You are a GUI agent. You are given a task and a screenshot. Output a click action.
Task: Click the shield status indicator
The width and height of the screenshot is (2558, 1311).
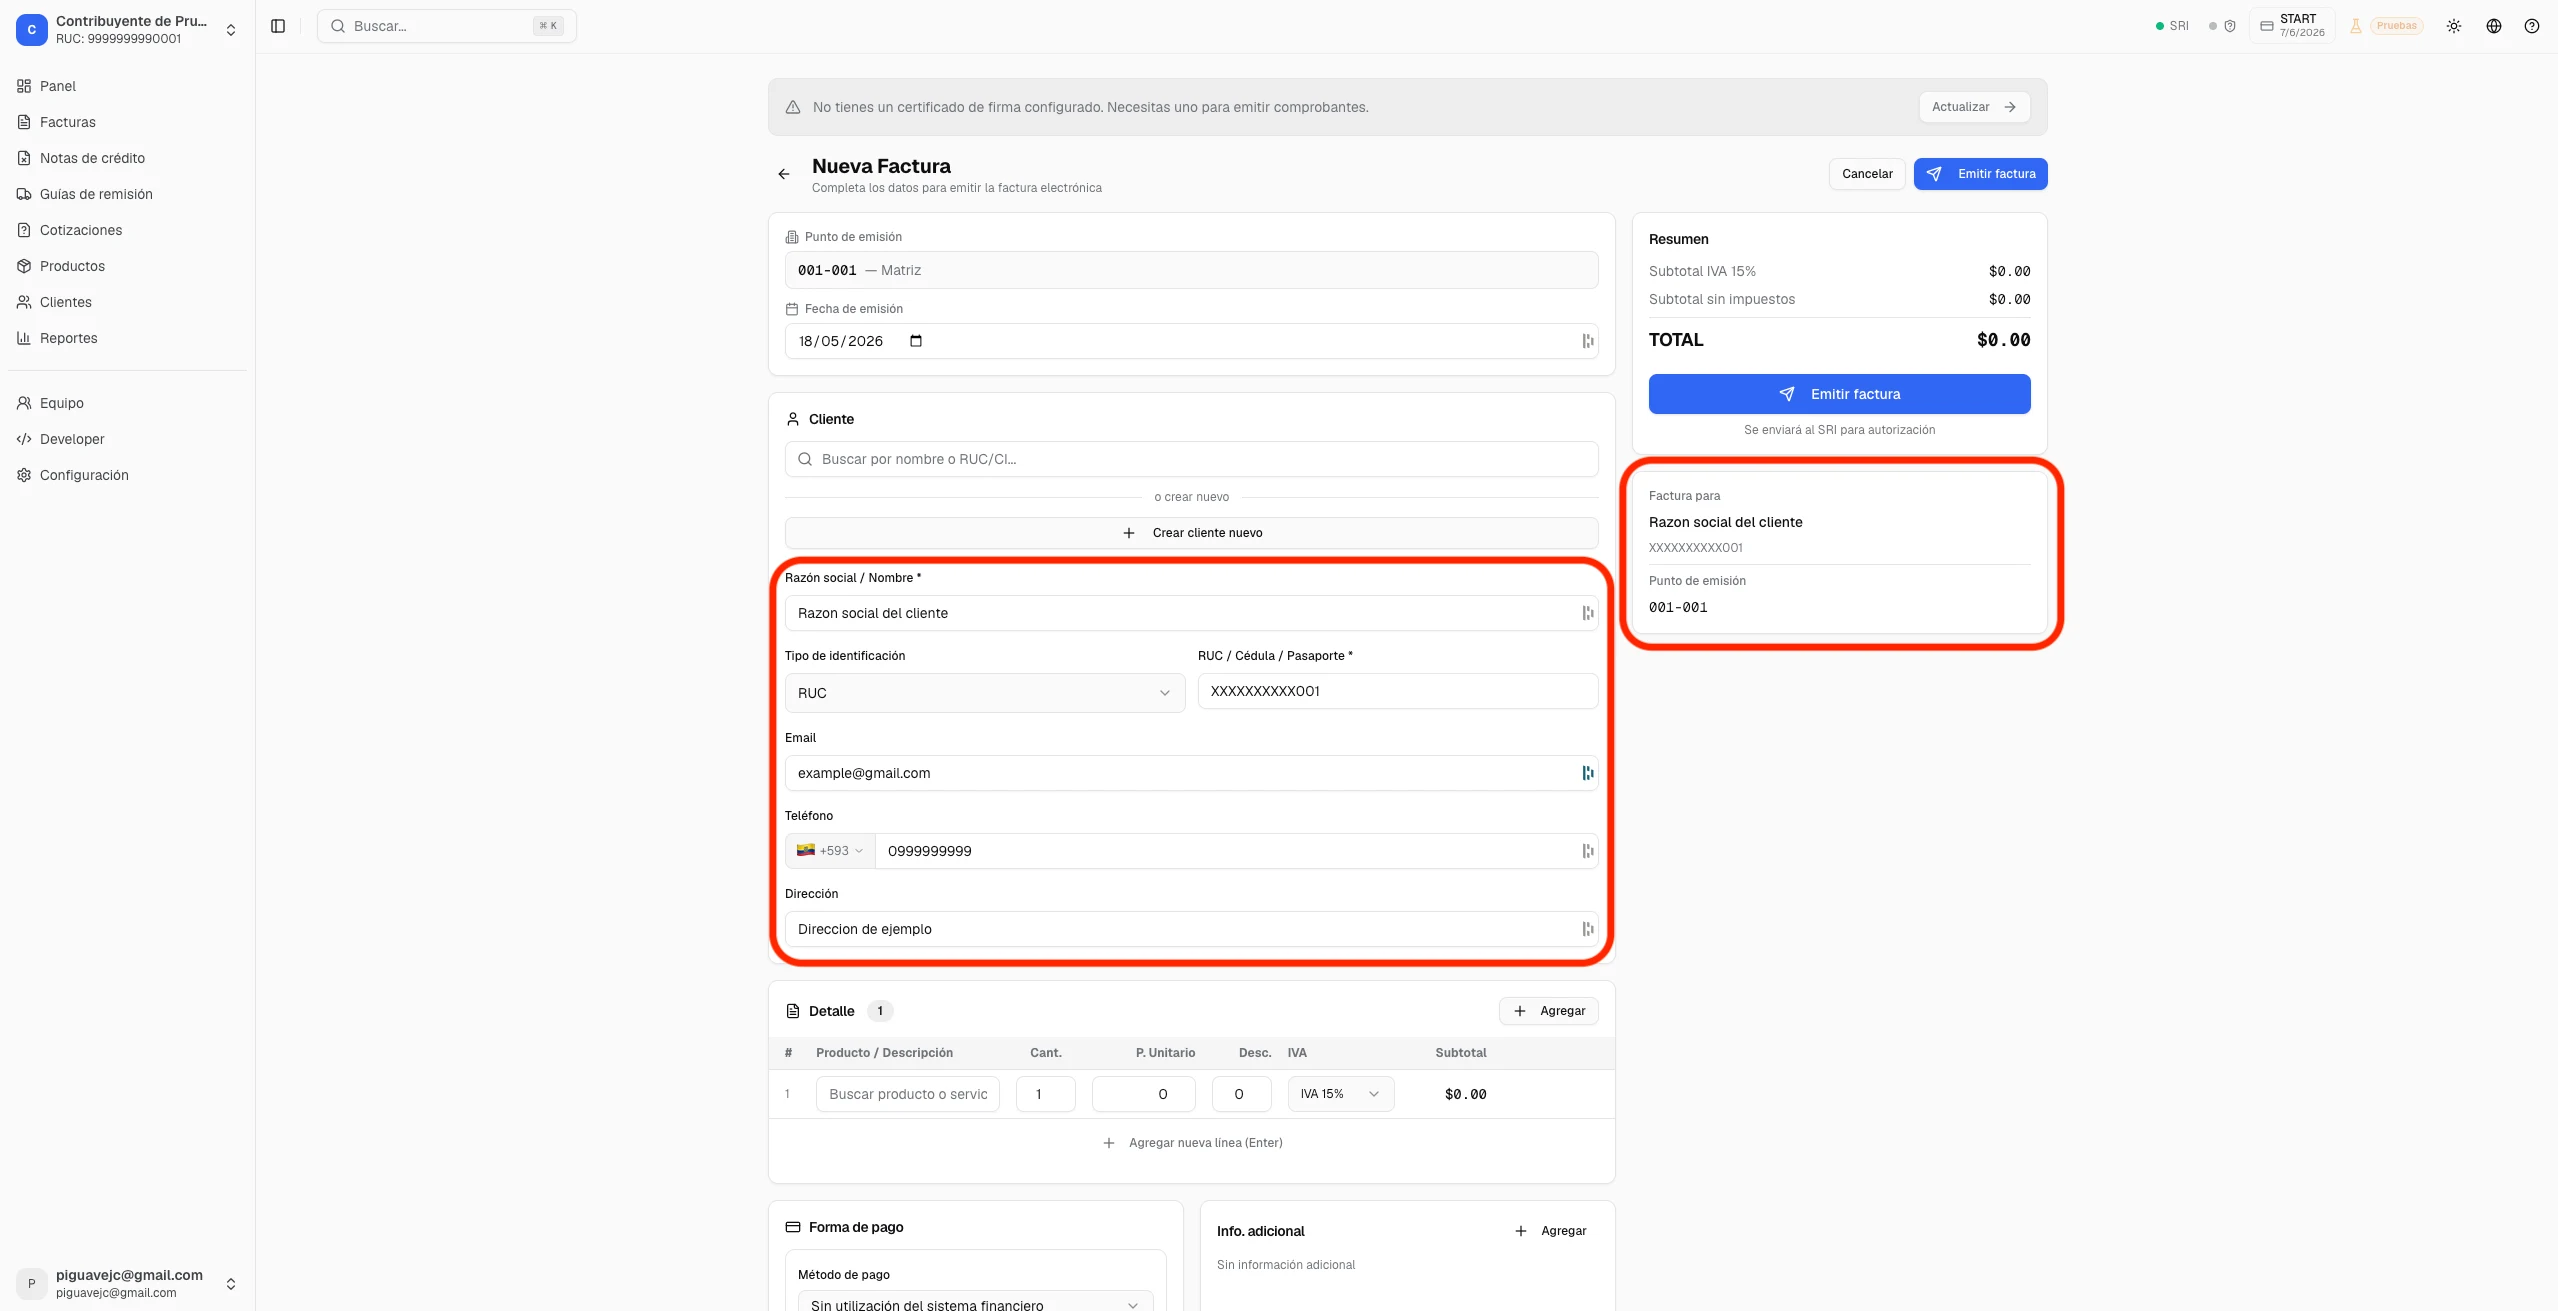pyautogui.click(x=2222, y=26)
